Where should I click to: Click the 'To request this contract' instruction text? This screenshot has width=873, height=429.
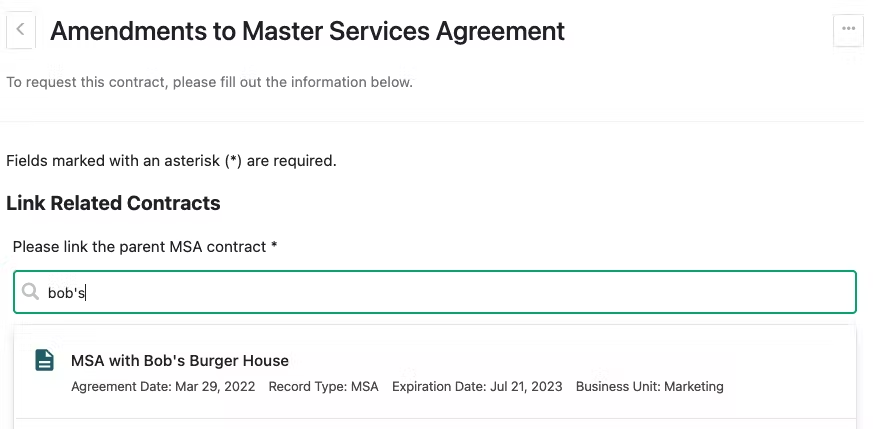[209, 82]
